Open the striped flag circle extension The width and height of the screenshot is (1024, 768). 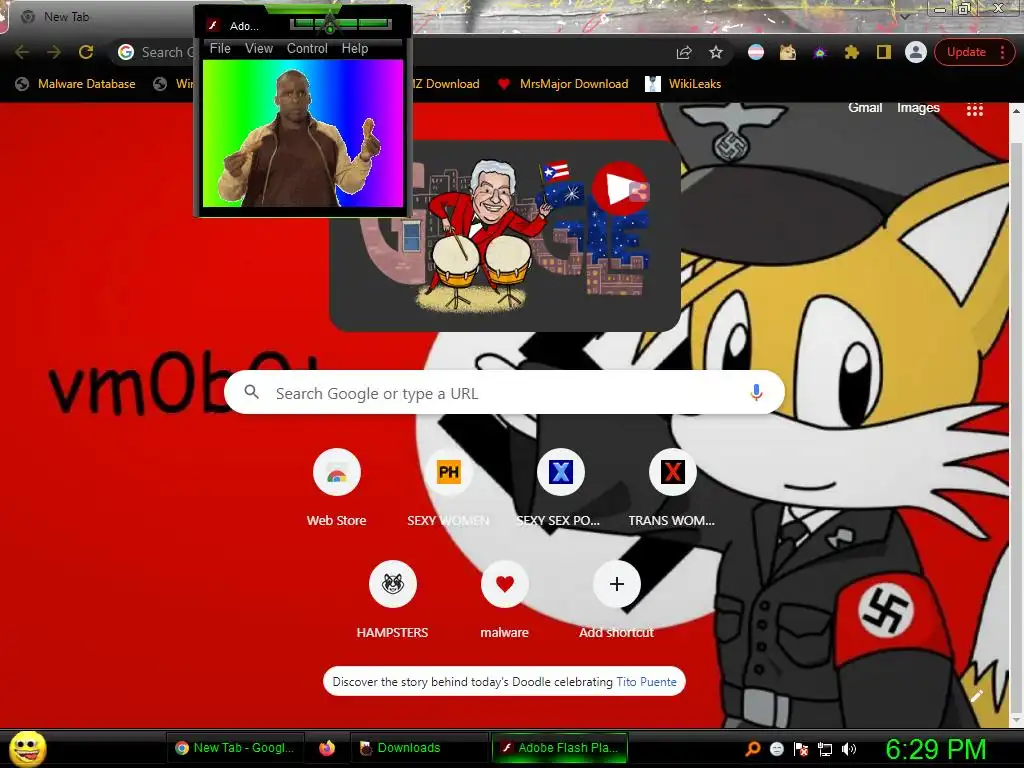(756, 52)
